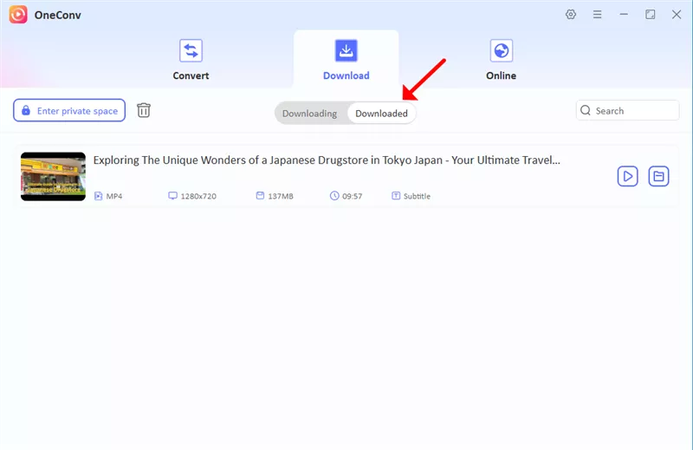Delete downloads with the trash bin icon
Screen dimensions: 693x450
pos(144,110)
